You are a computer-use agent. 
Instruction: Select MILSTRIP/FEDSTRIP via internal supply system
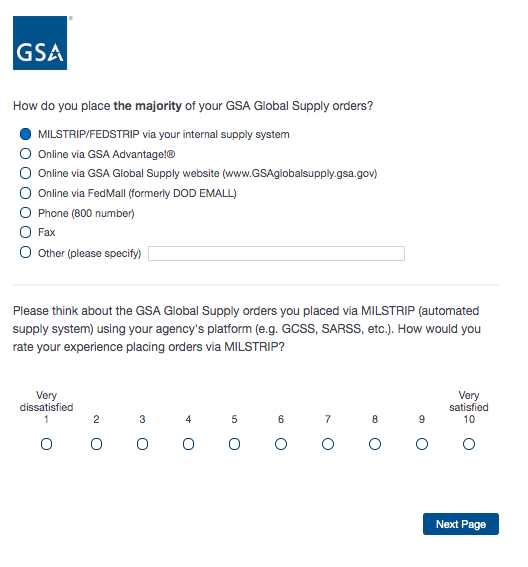pyautogui.click(x=25, y=134)
